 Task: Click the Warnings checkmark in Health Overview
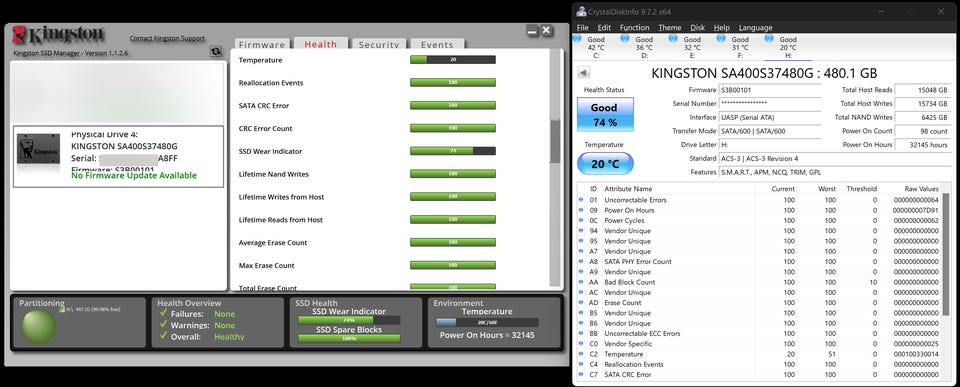click(x=163, y=325)
